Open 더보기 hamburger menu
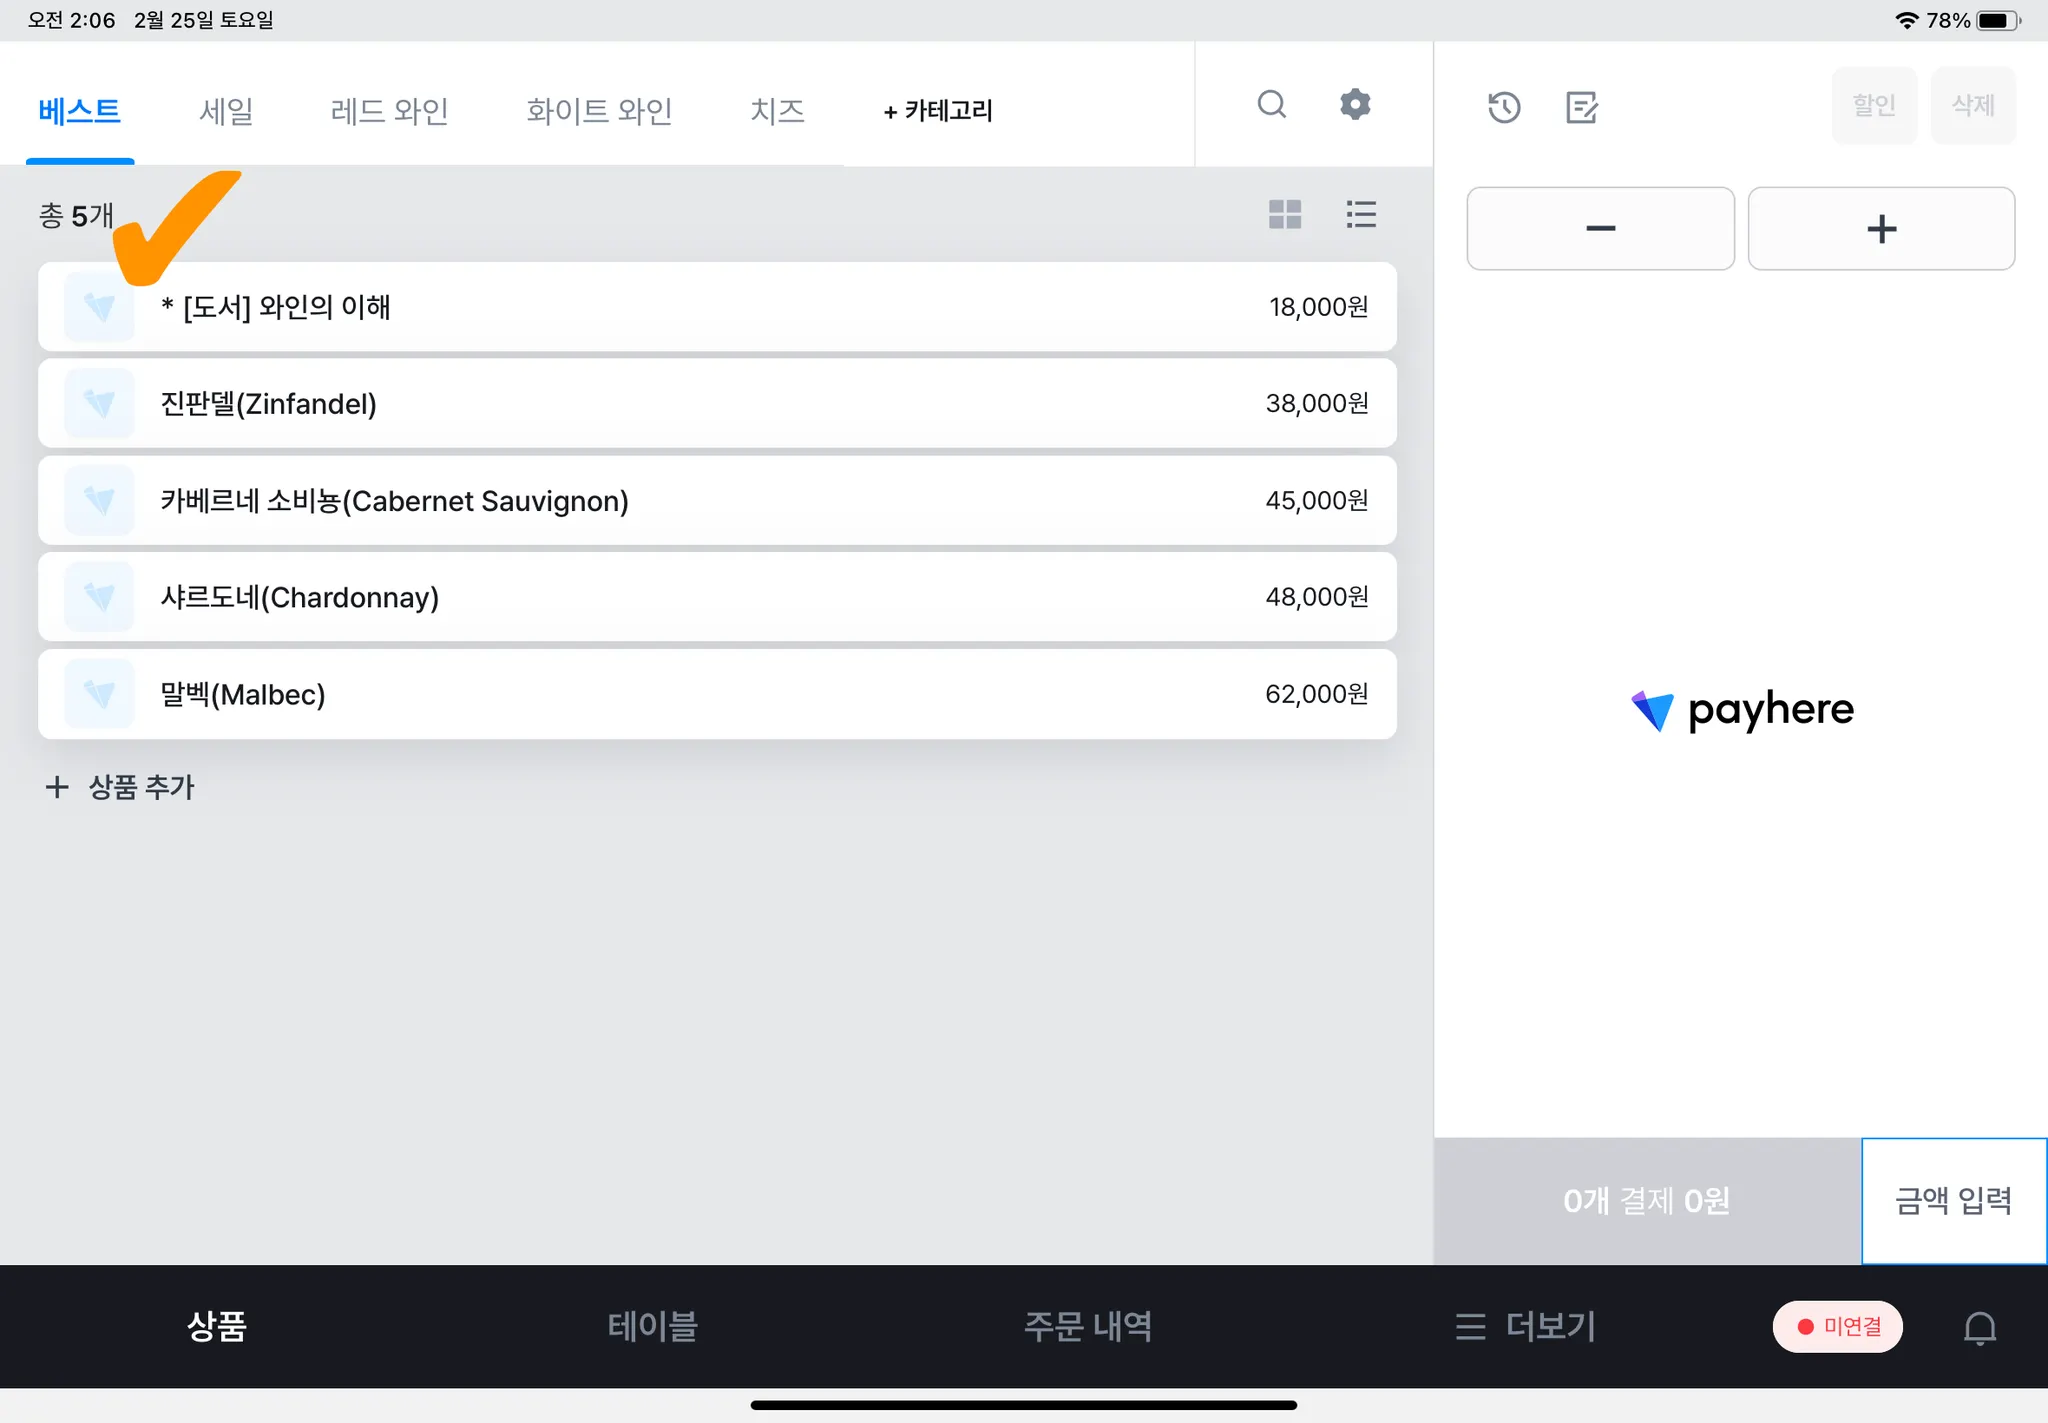This screenshot has width=2048, height=1423. pos(1526,1326)
